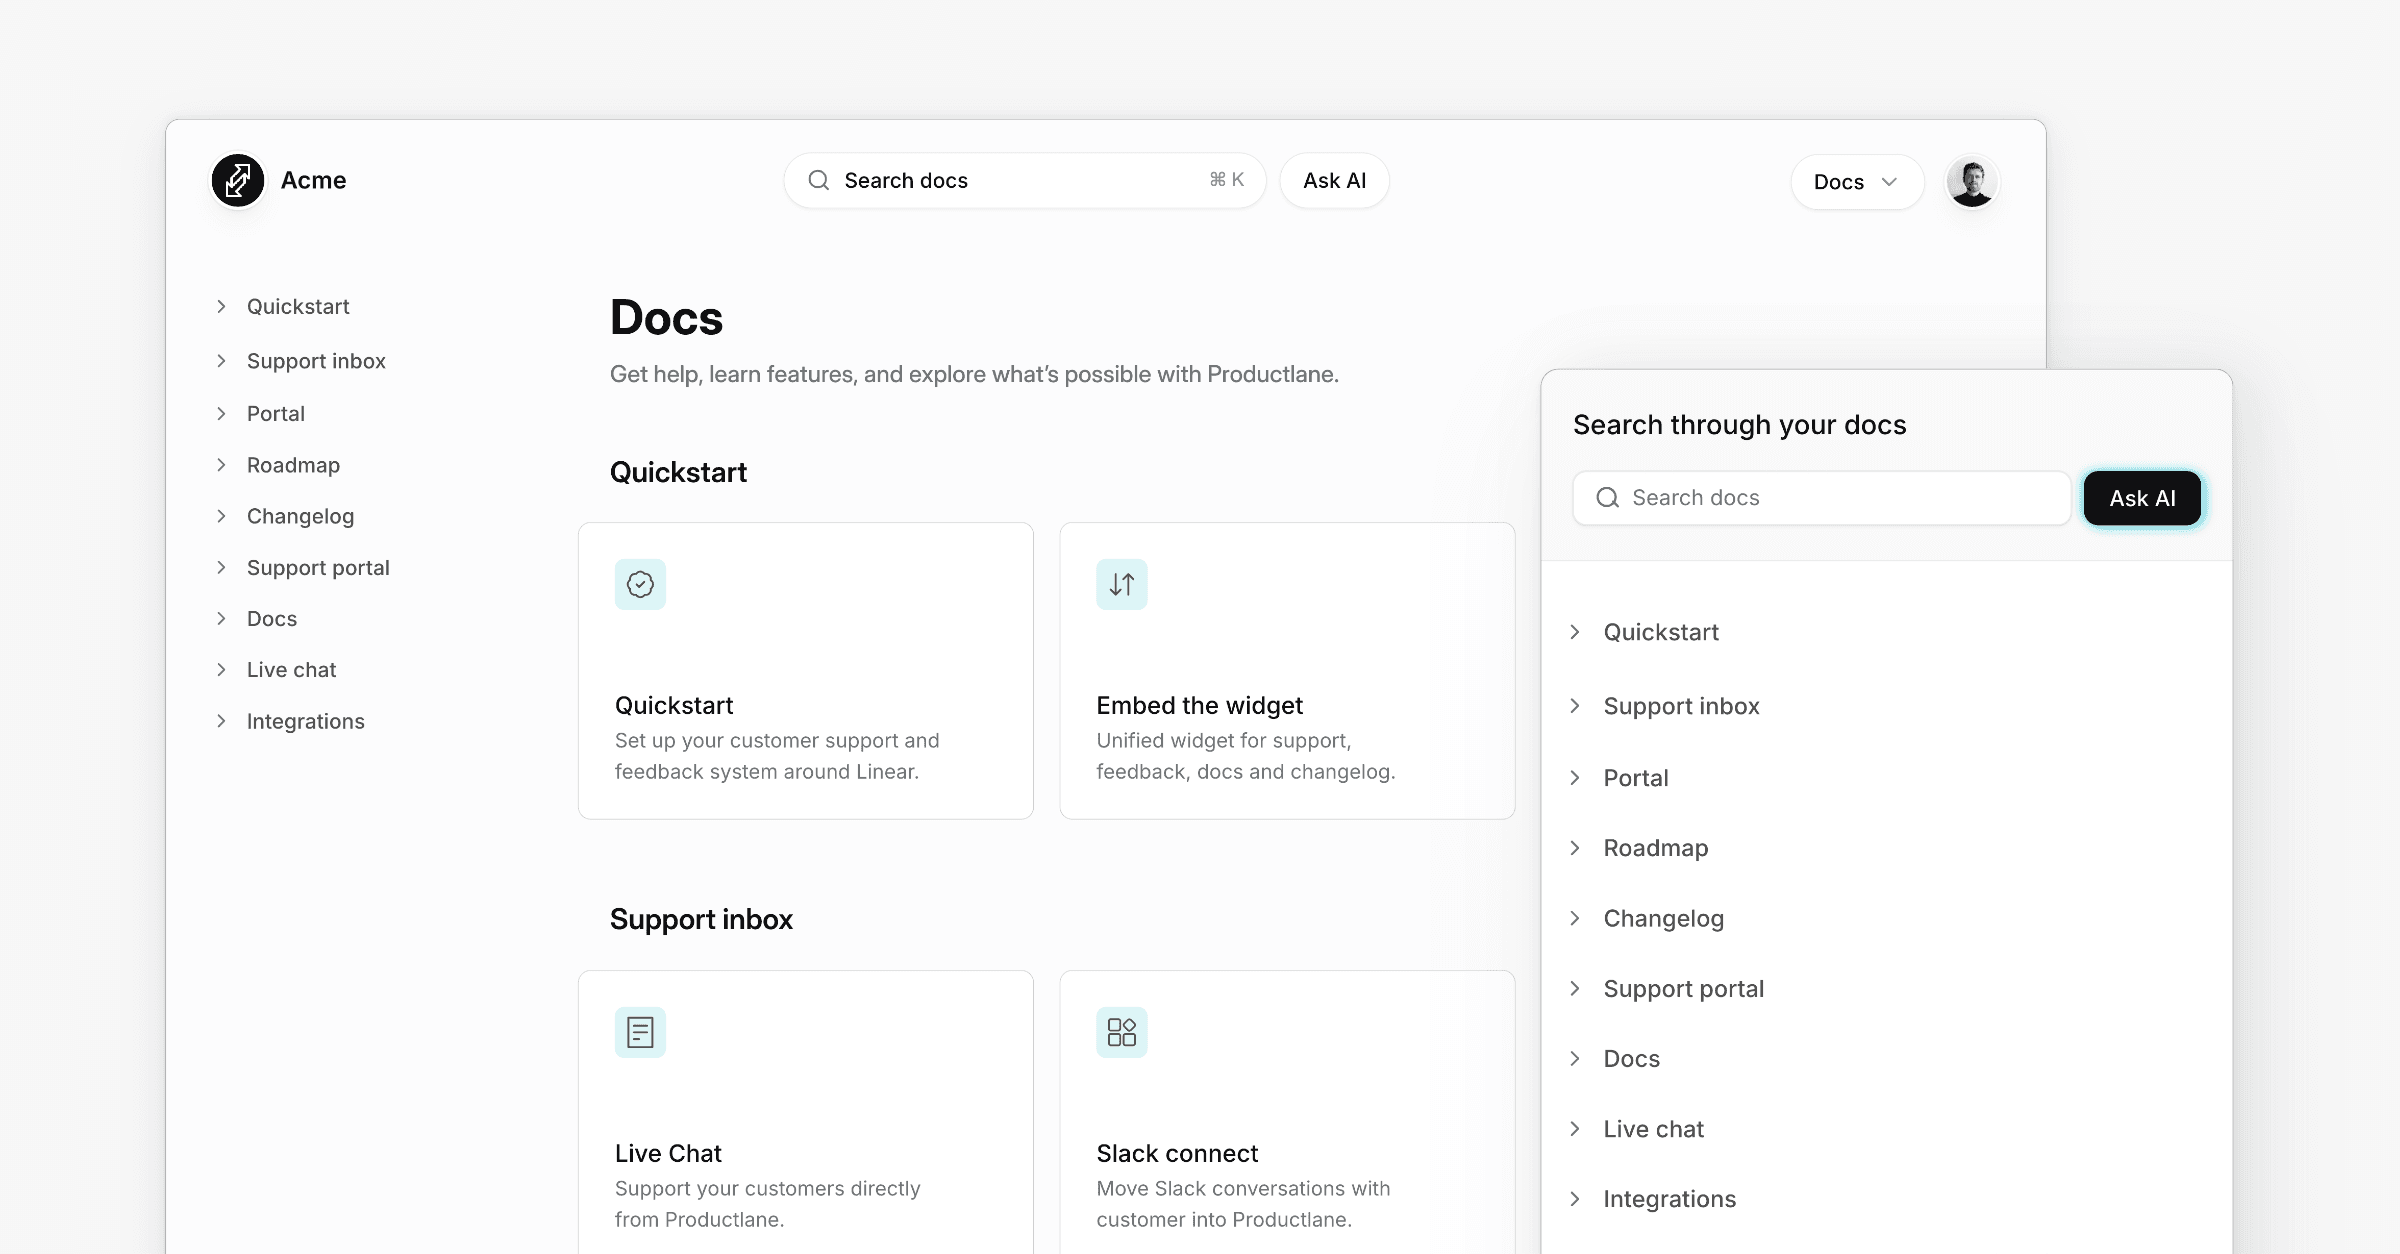Focus the header Search docs field
Screen dimensions: 2400x1254
click(1025, 181)
